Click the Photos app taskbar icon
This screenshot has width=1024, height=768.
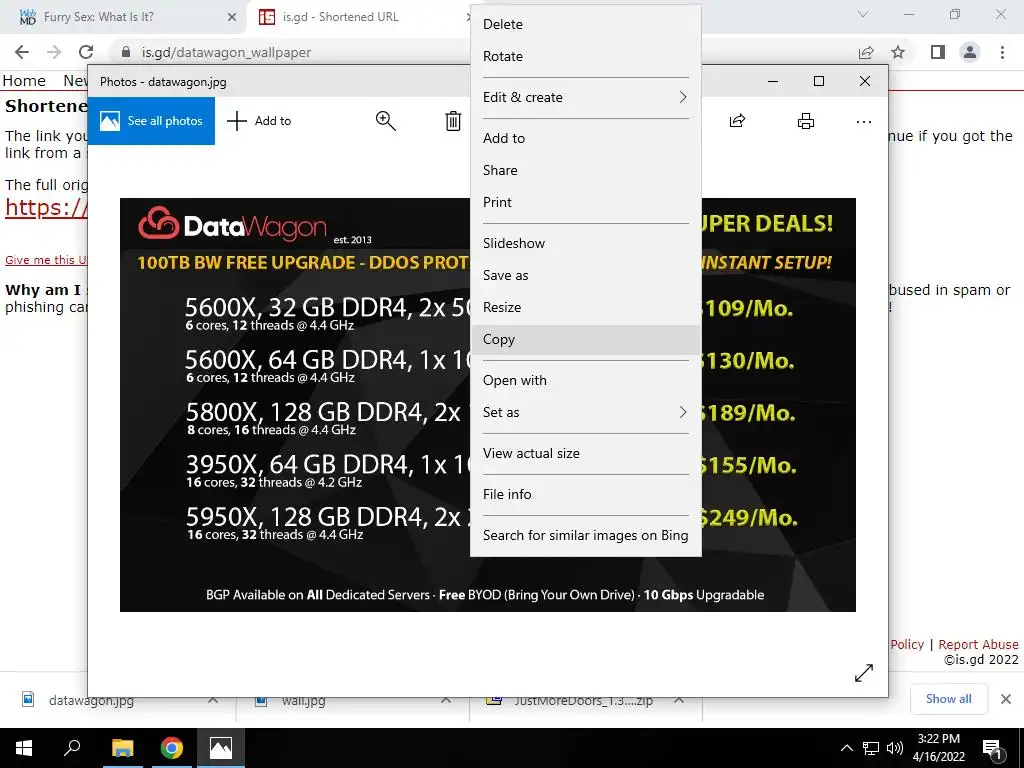click(221, 748)
